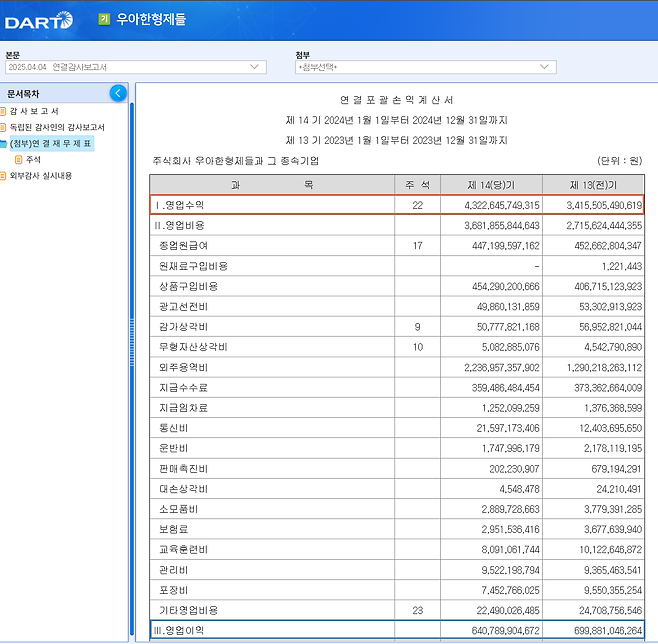
Task: Click the 지급임차료 row label
Action: pyautogui.click(x=183, y=408)
